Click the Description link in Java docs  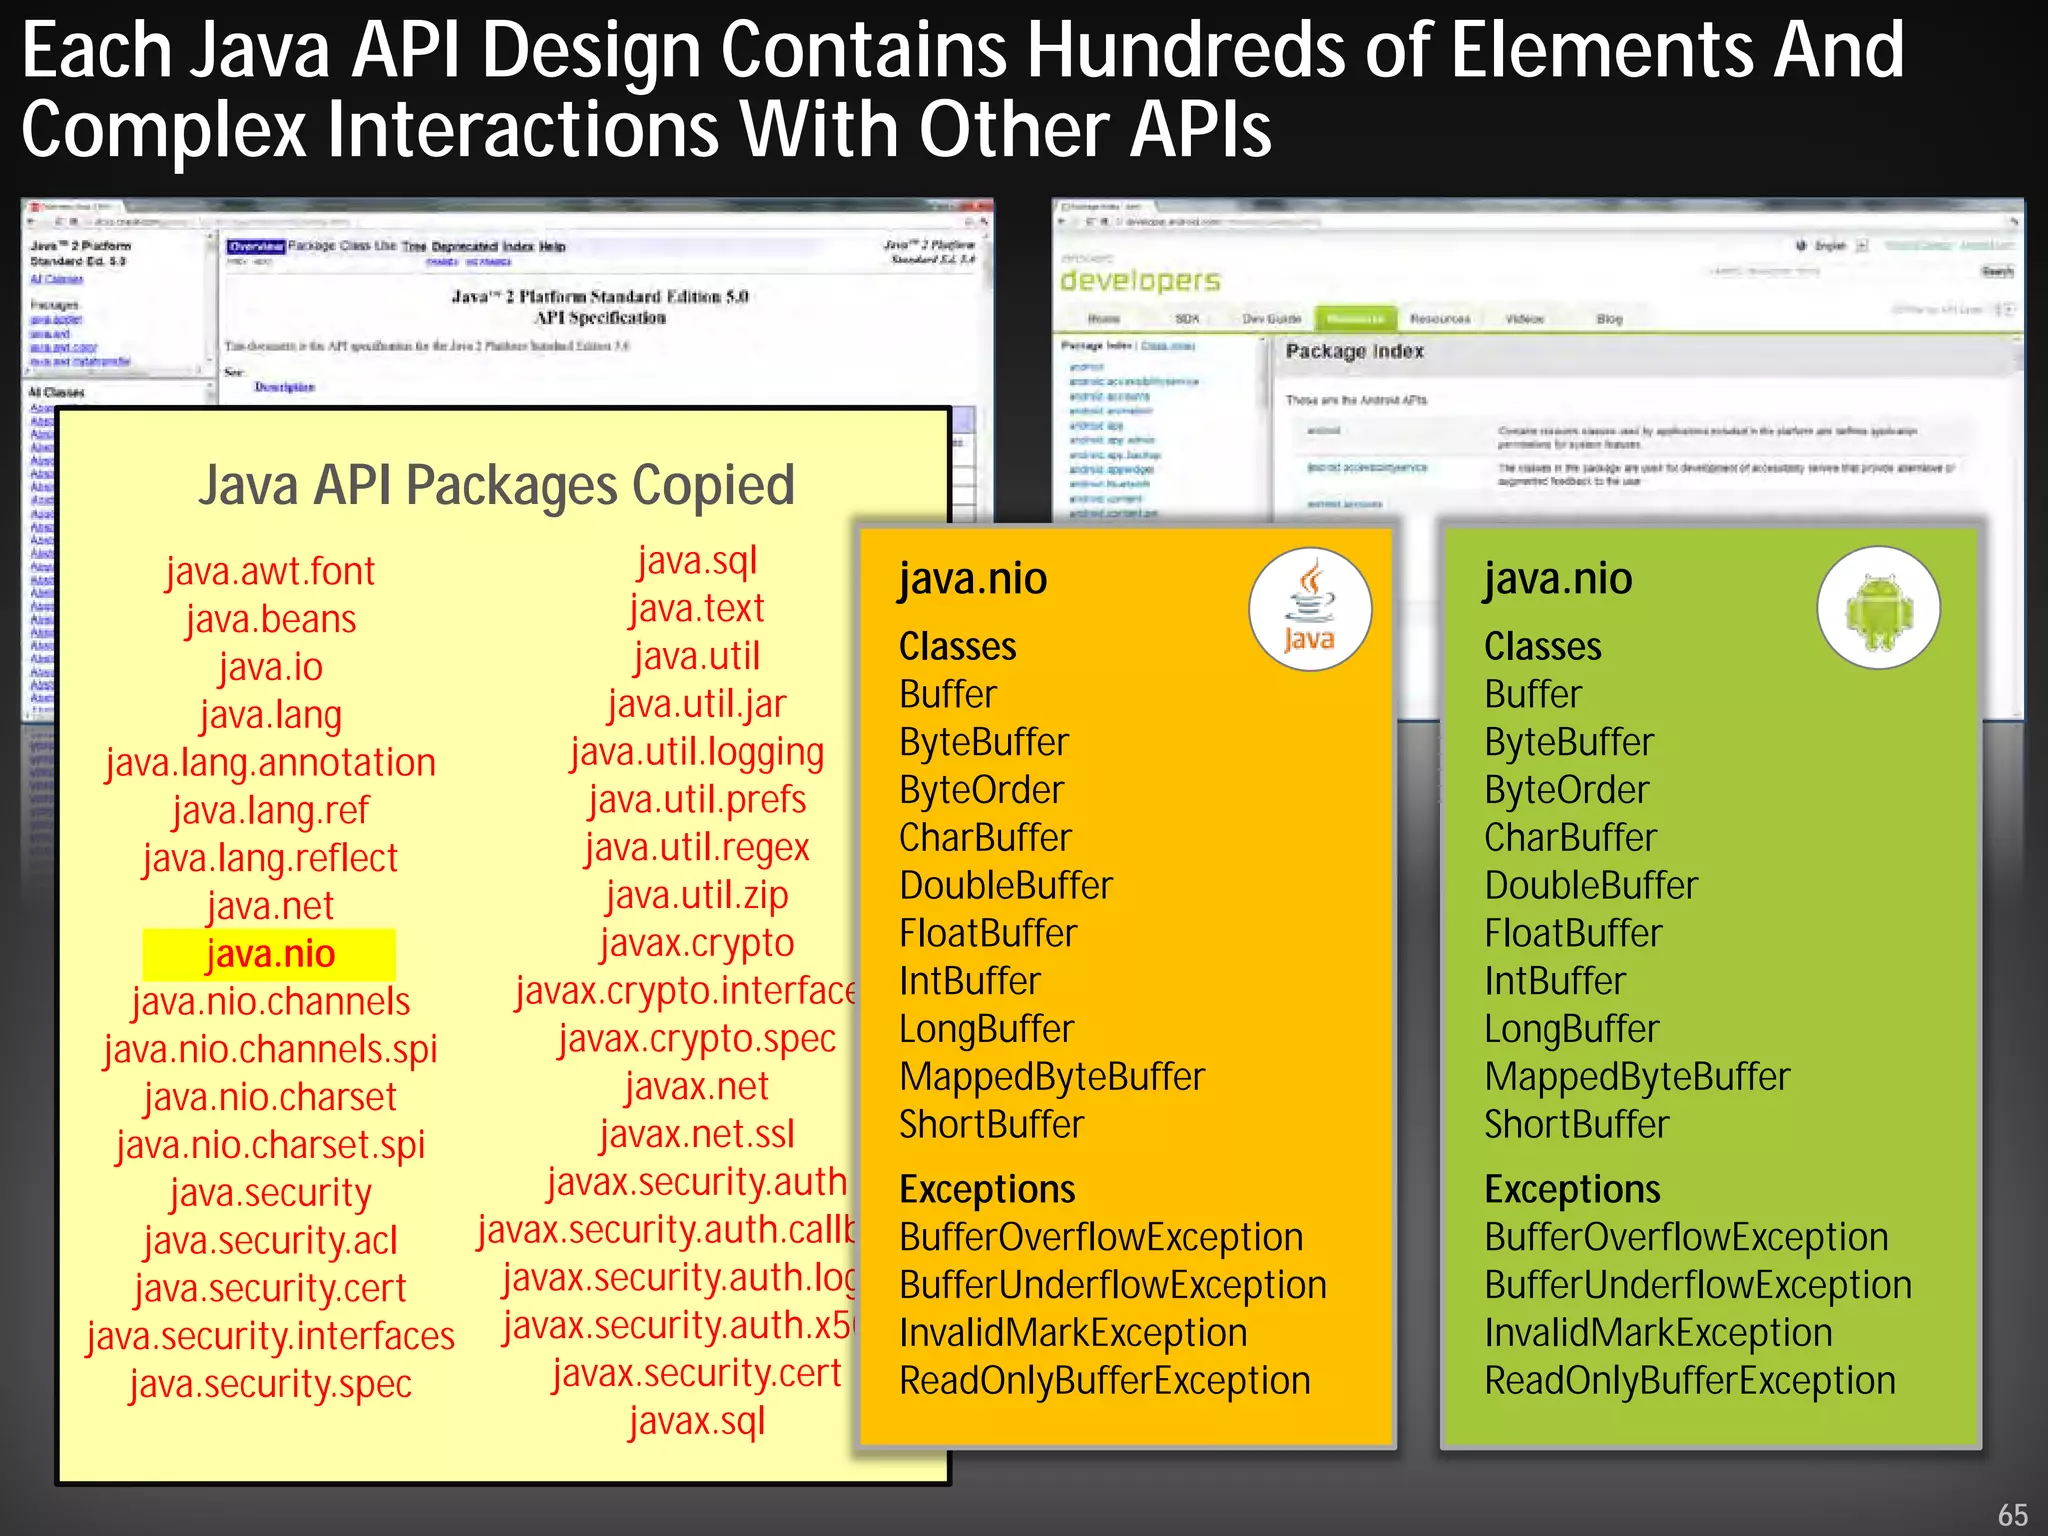point(284,387)
